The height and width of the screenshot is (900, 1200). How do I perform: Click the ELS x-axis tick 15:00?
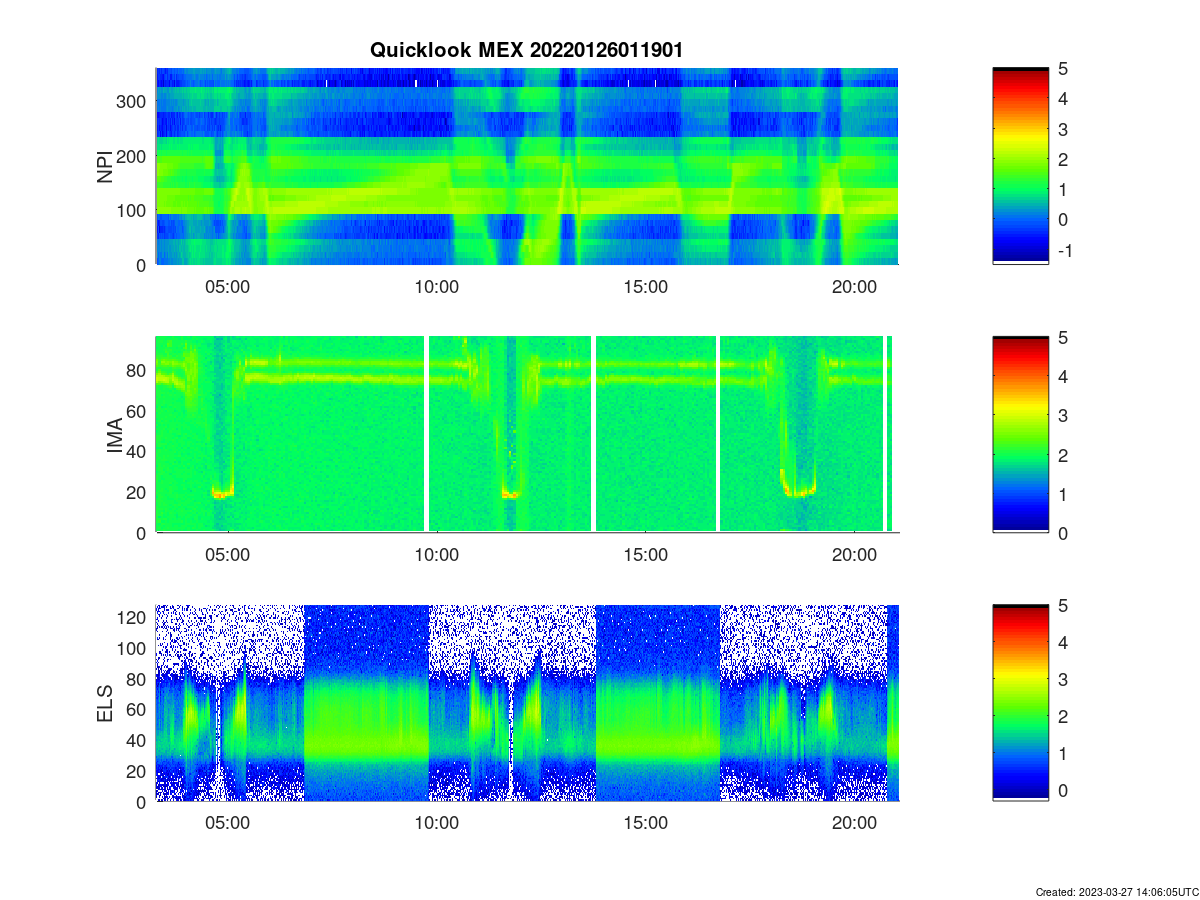[646, 822]
